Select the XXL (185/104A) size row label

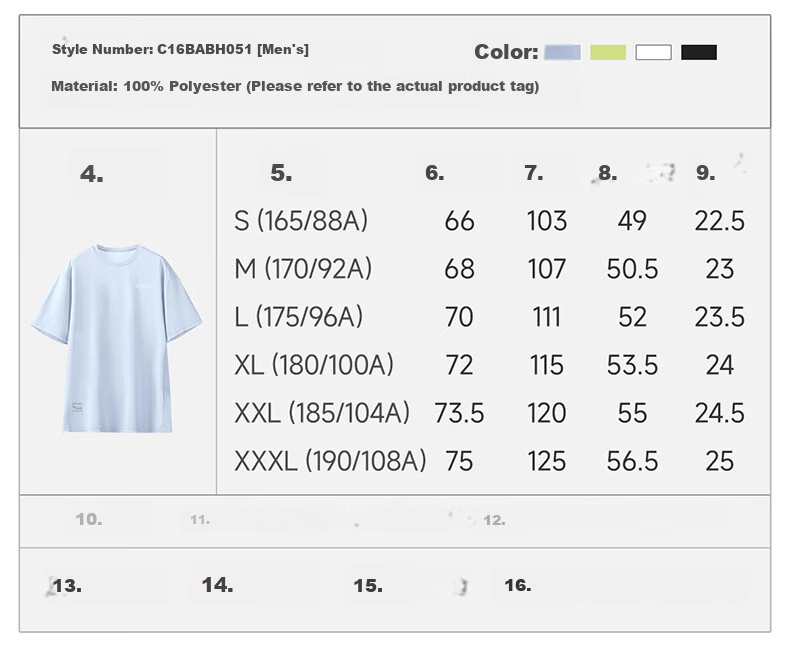pos(322,413)
